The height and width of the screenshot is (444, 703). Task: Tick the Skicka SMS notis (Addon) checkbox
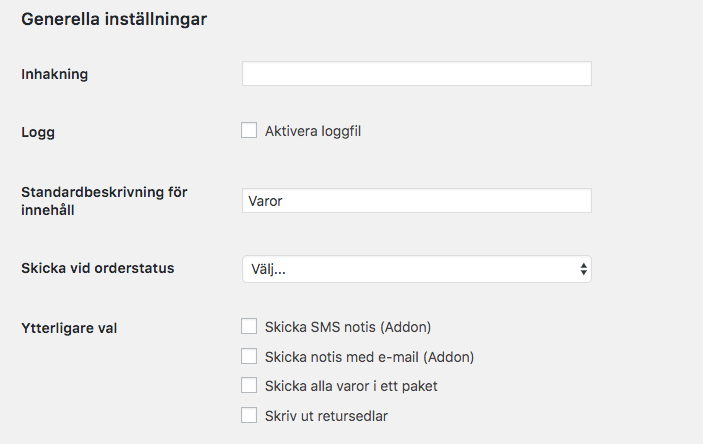[x=249, y=326]
